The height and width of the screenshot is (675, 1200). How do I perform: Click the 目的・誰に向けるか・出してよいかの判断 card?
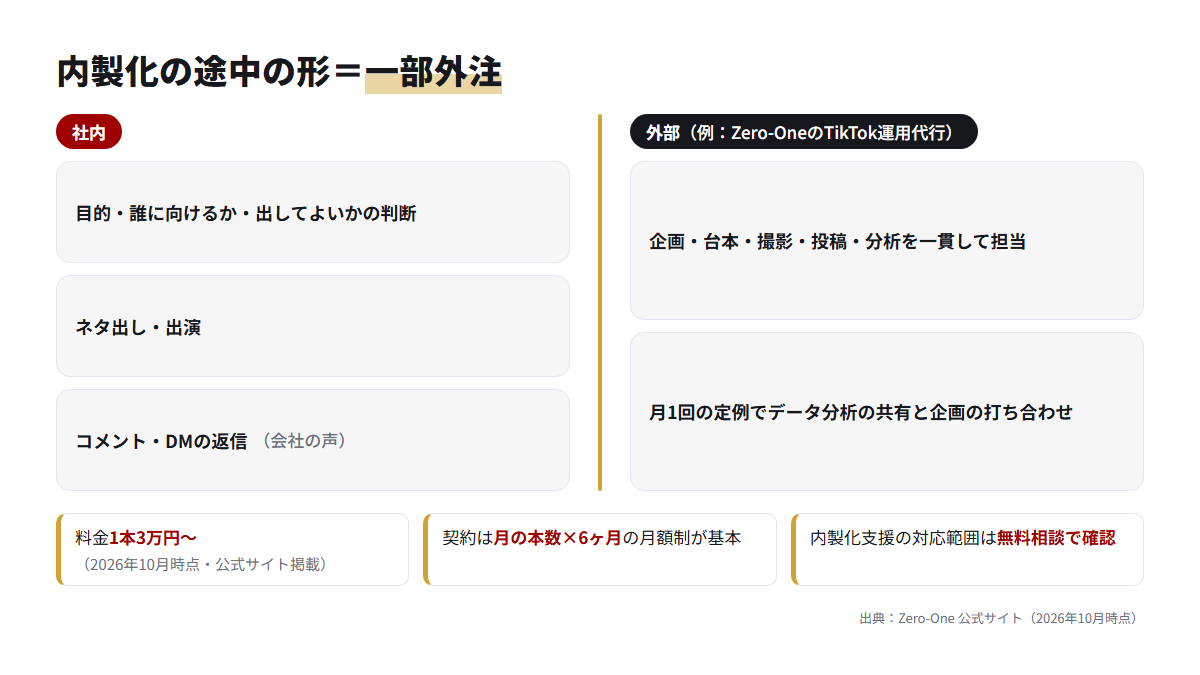pos(313,212)
